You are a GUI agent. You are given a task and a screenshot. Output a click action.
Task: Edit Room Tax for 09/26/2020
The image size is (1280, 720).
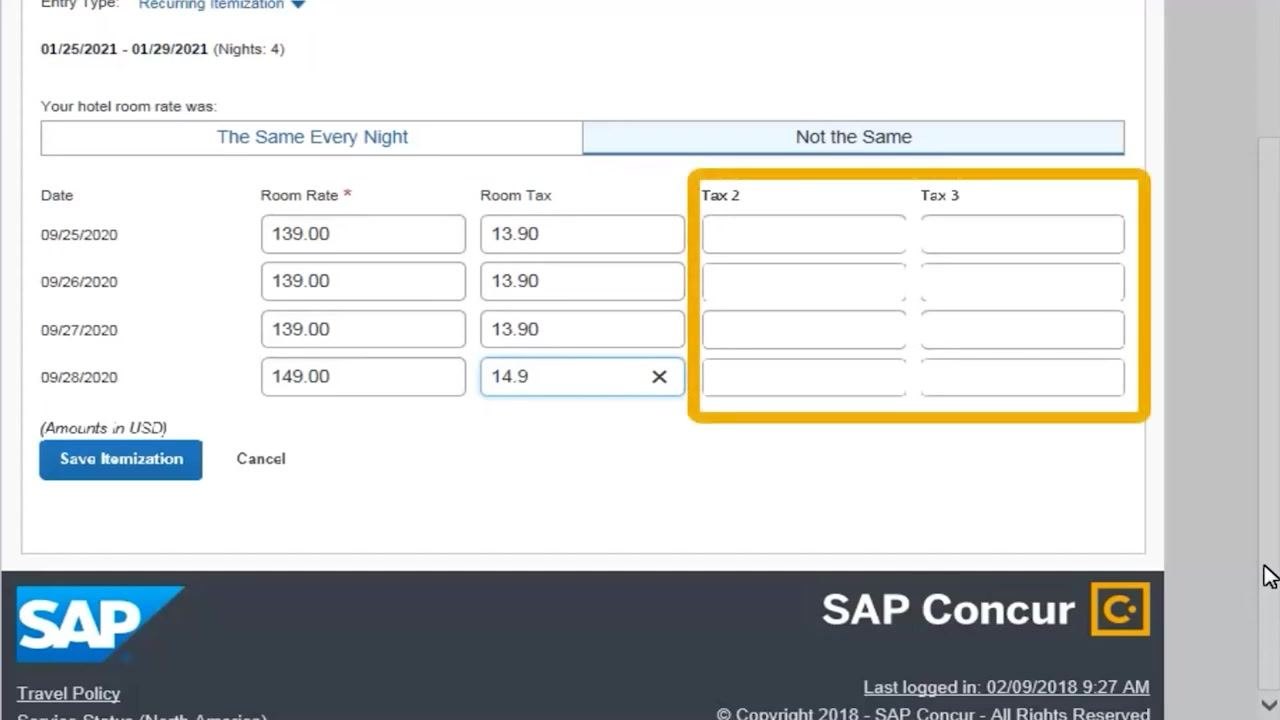click(x=582, y=281)
